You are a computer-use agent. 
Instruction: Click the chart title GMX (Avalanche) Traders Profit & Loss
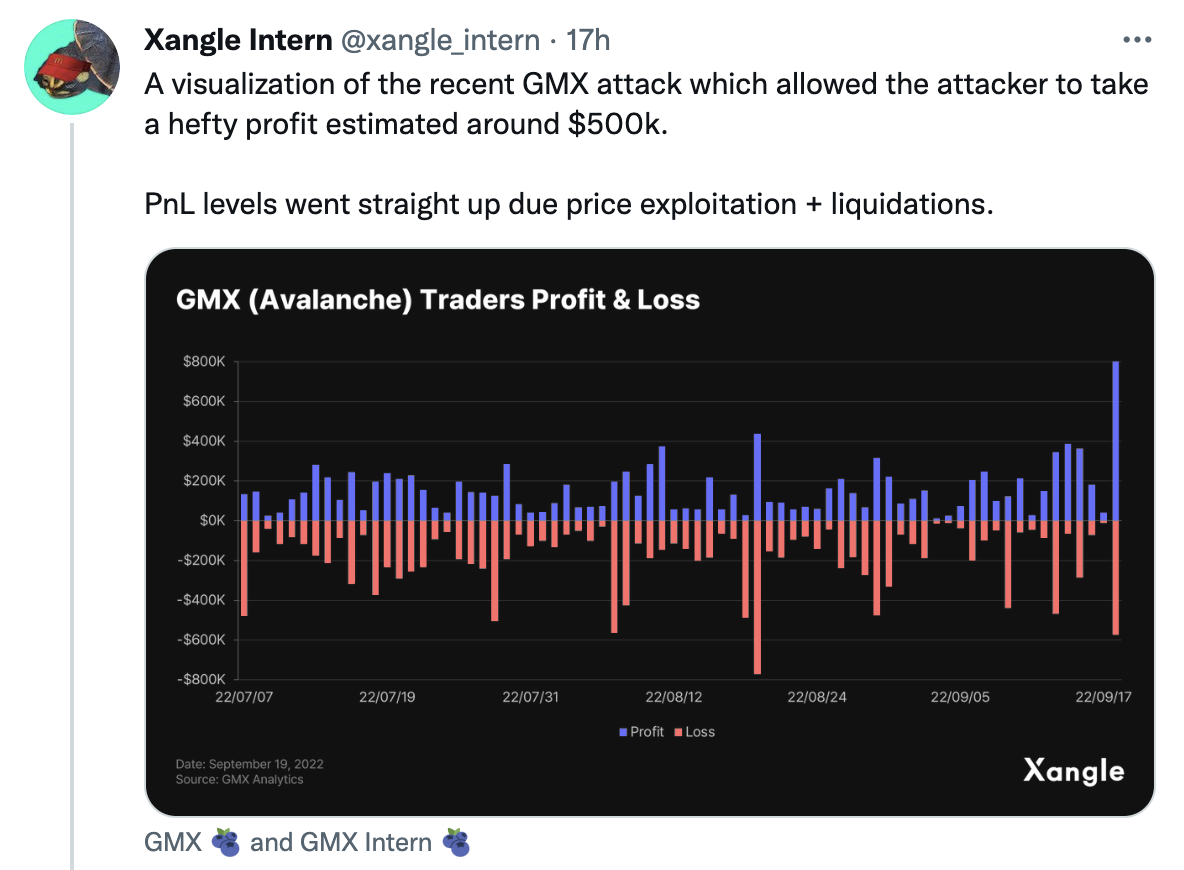click(x=438, y=299)
